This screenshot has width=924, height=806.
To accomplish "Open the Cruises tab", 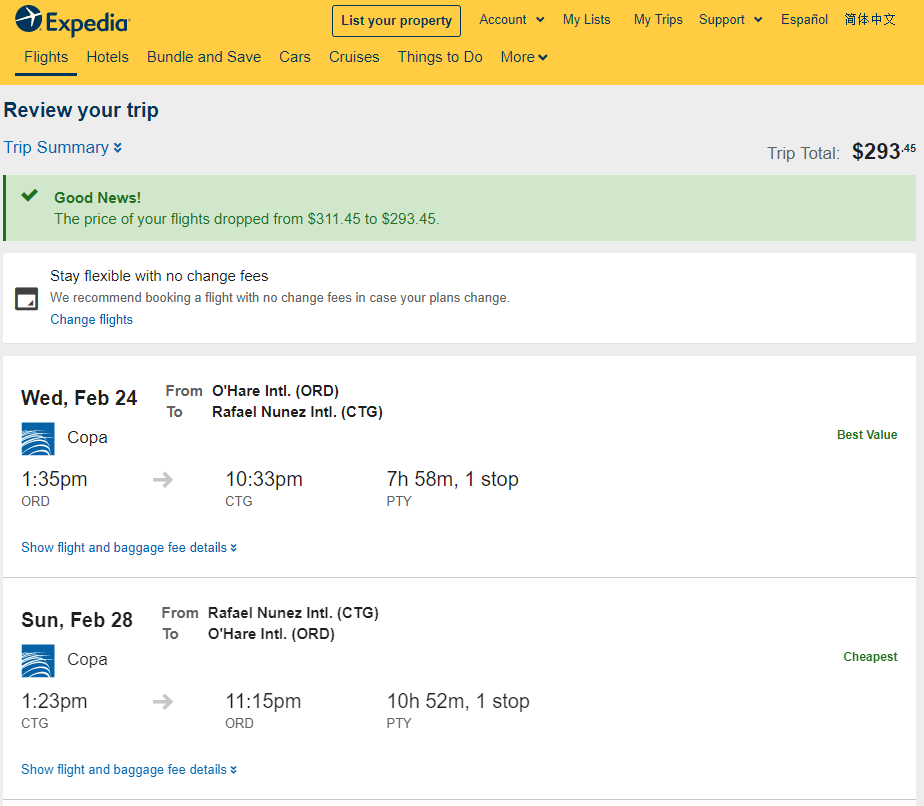I will (x=354, y=57).
